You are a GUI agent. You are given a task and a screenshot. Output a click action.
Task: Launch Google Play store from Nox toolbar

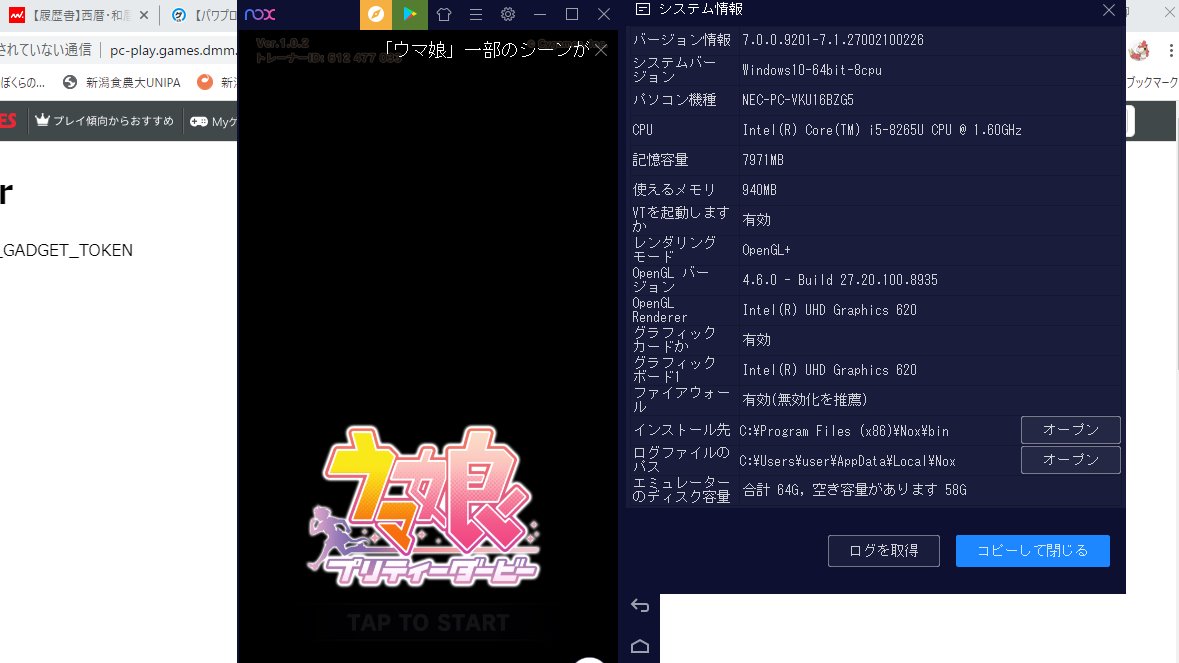coord(410,14)
